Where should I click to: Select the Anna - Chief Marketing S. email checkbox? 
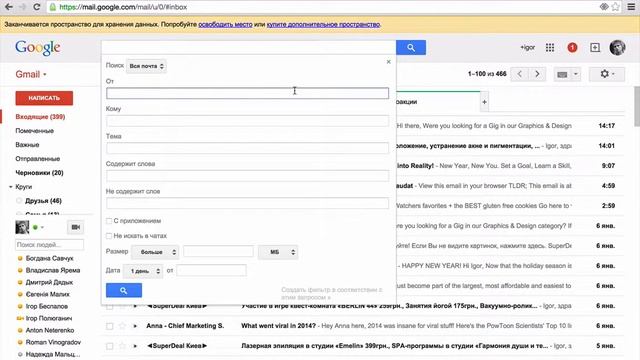(109, 326)
